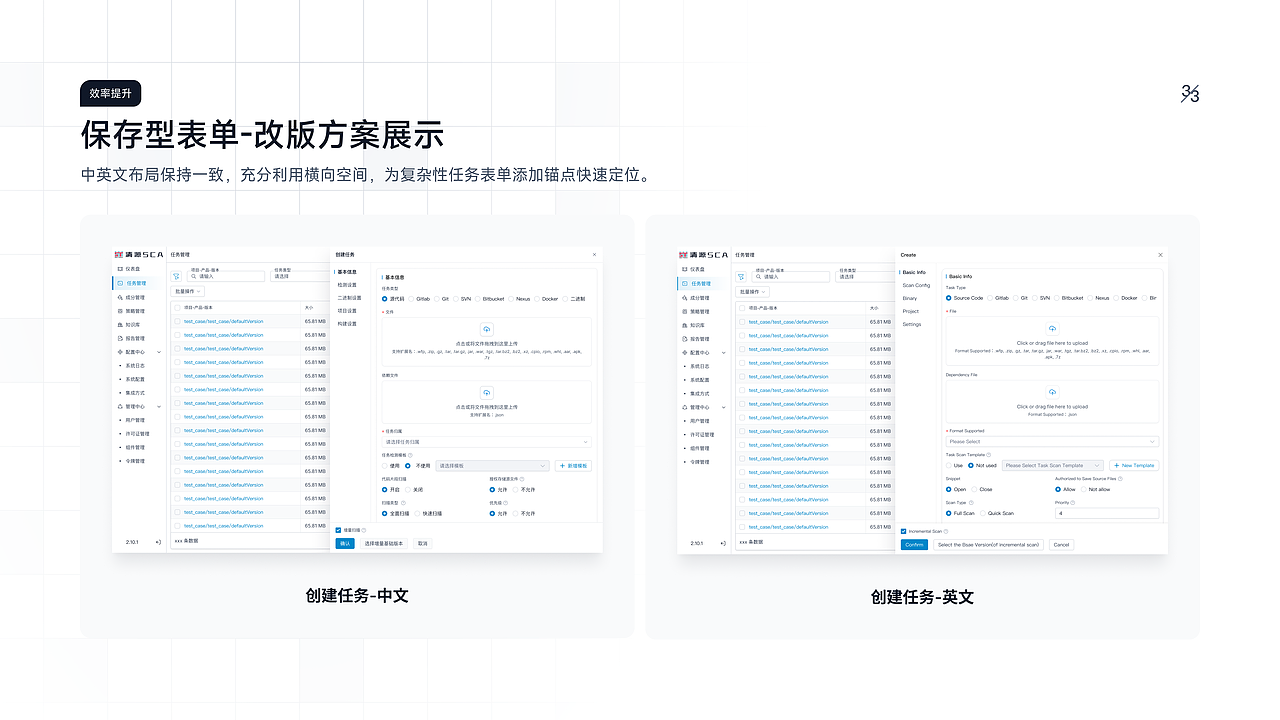This screenshot has width=1280, height=720.
Task: Close the Create drawer with X
Action: coord(1160,255)
